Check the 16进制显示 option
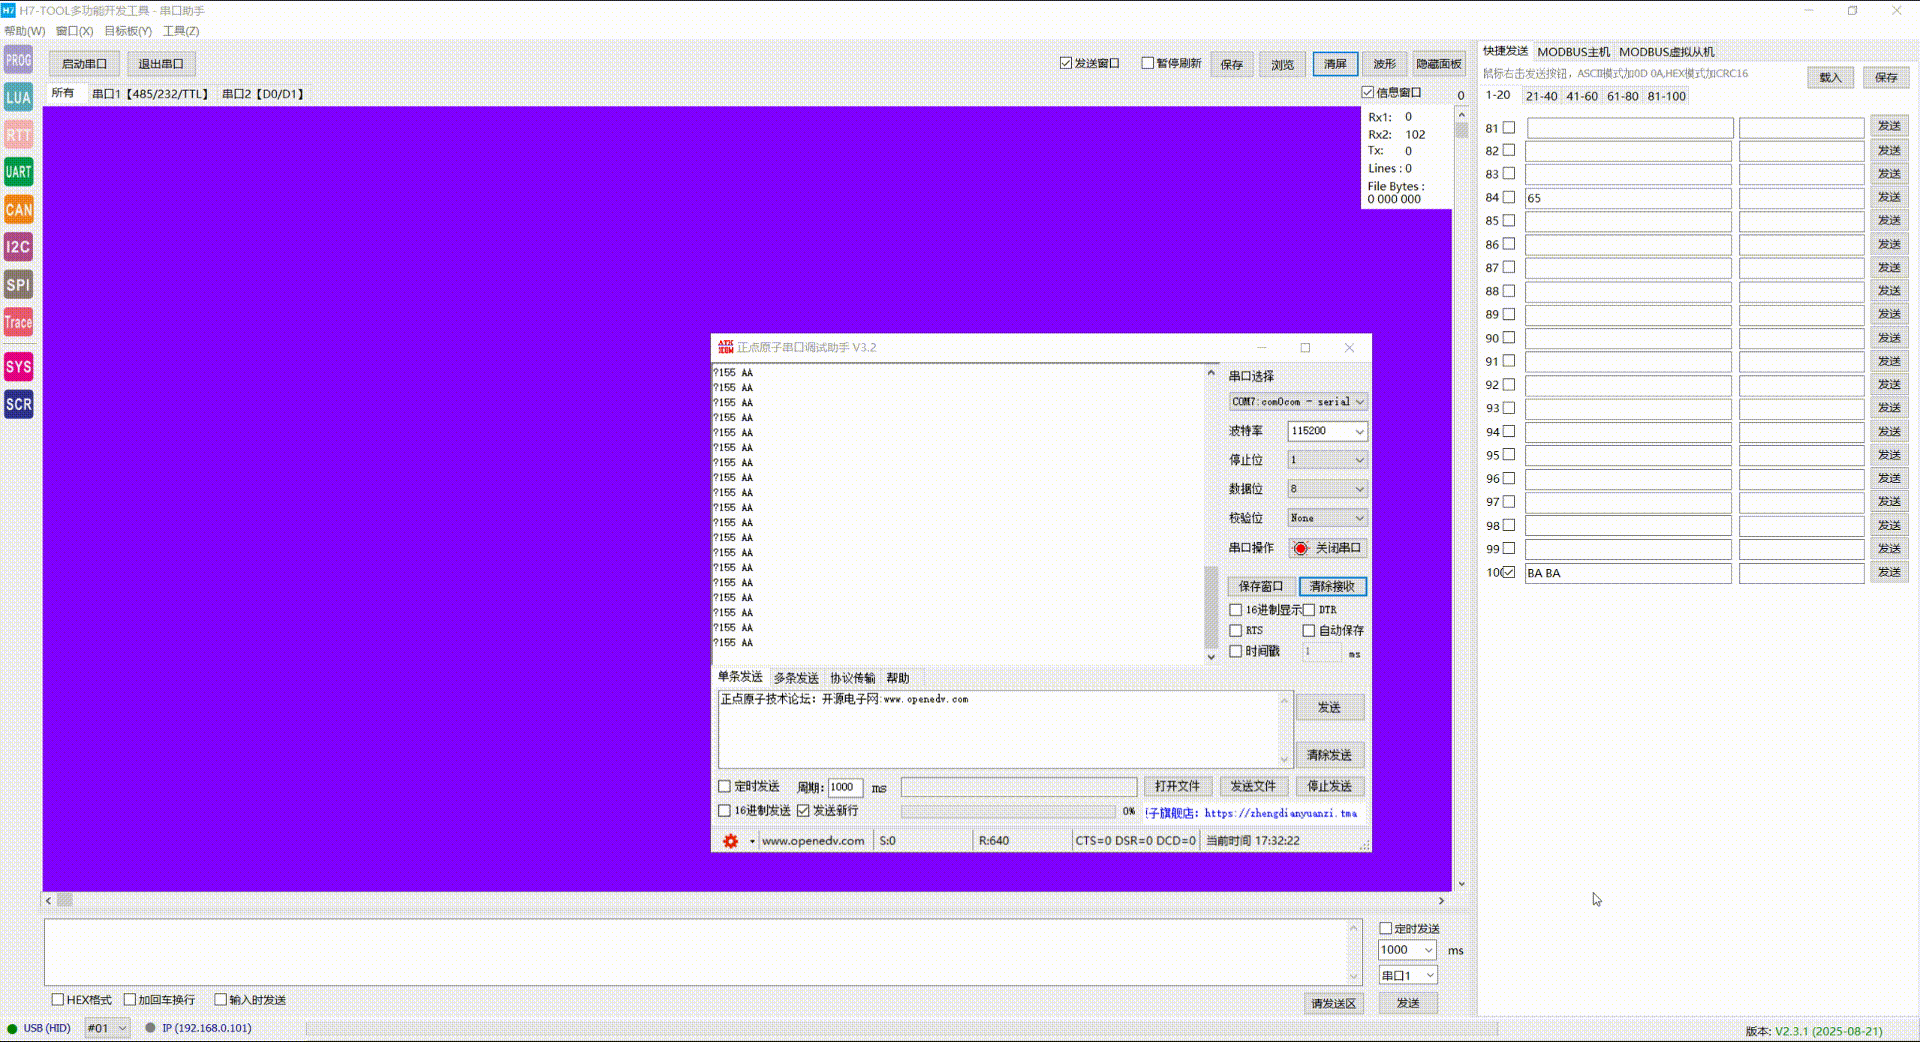 (x=1236, y=609)
